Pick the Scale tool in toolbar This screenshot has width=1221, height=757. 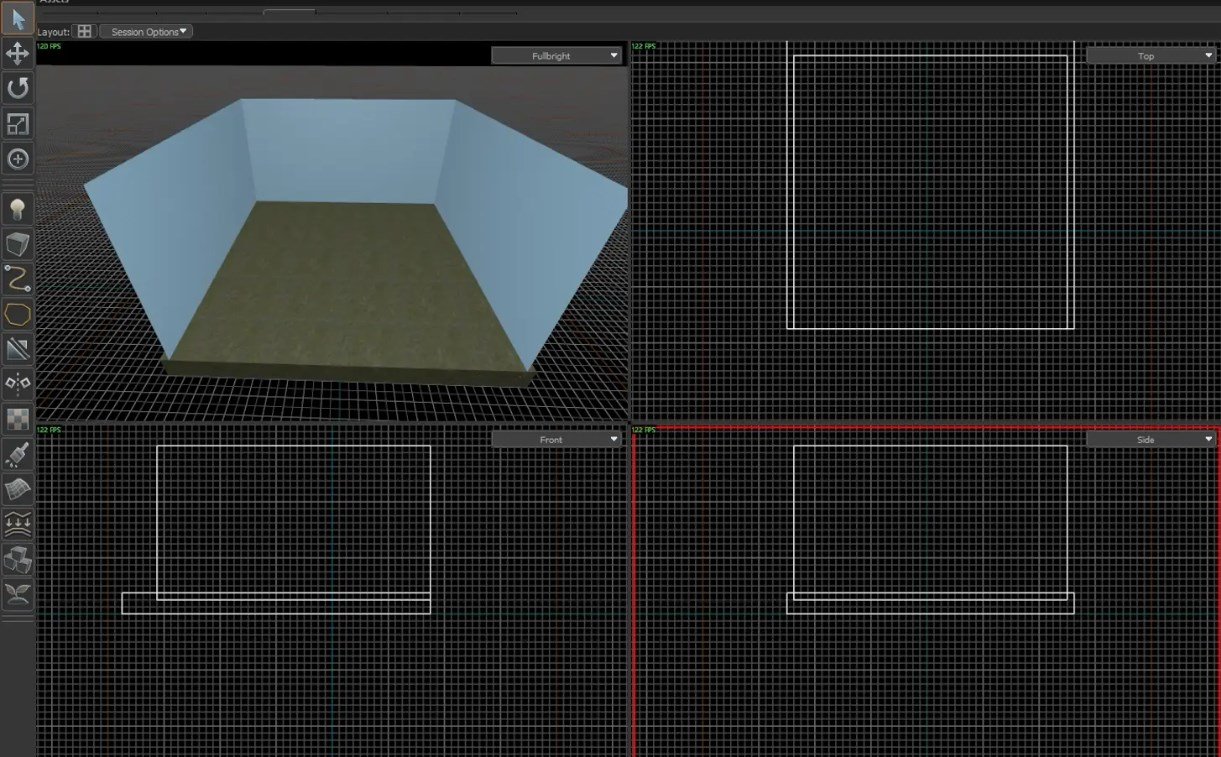pos(18,124)
